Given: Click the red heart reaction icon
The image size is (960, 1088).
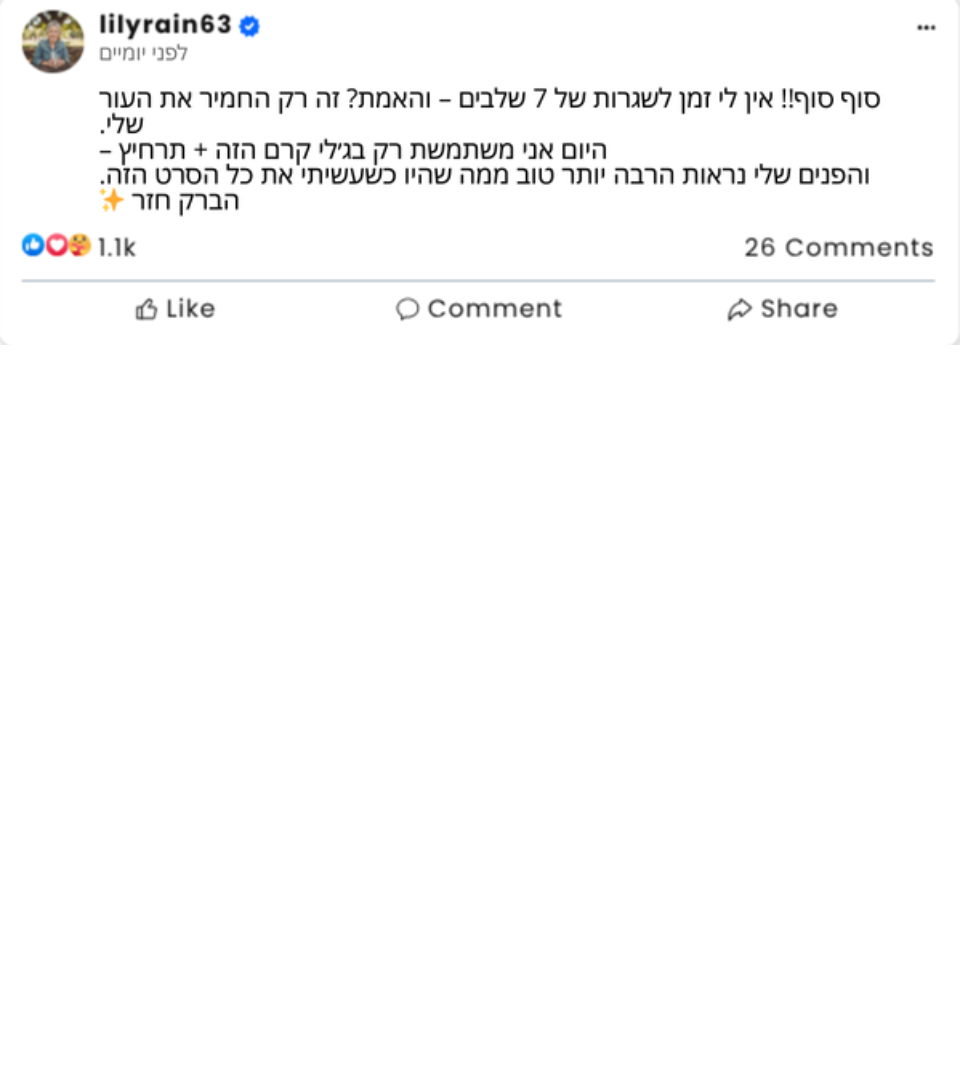Looking at the screenshot, I should [x=56, y=245].
